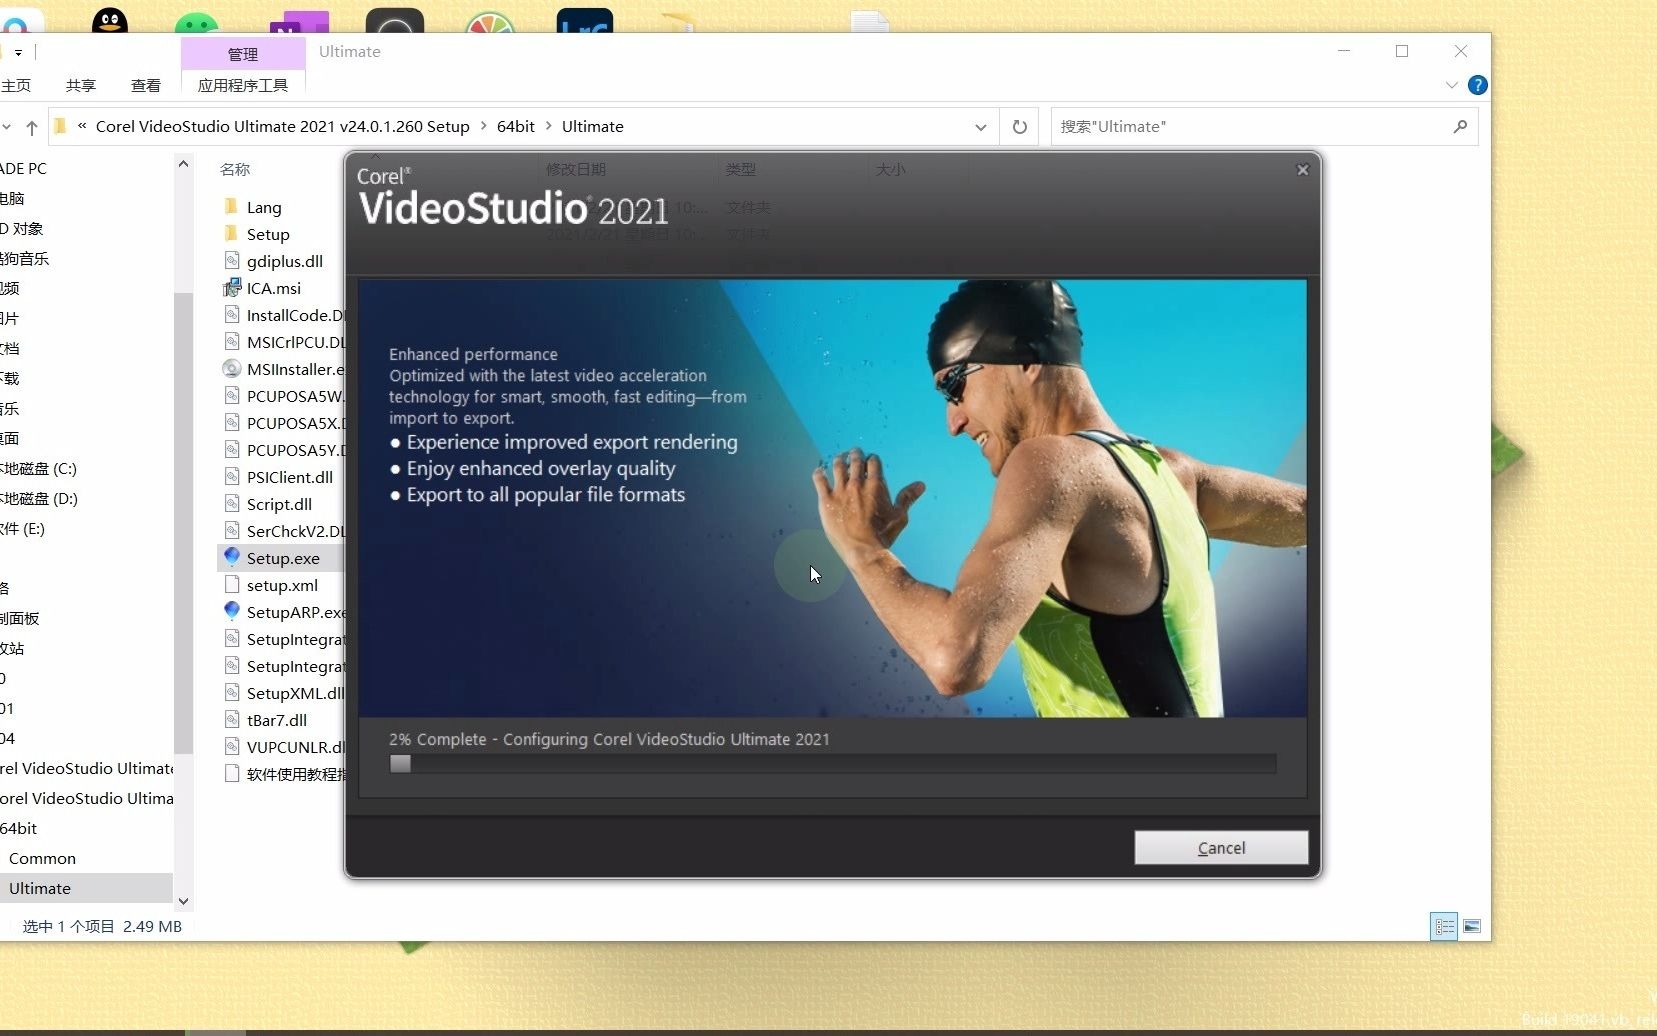Image resolution: width=1657 pixels, height=1036 pixels.
Task: Select the PCUPOSA5Y file icon
Action: coord(232,450)
